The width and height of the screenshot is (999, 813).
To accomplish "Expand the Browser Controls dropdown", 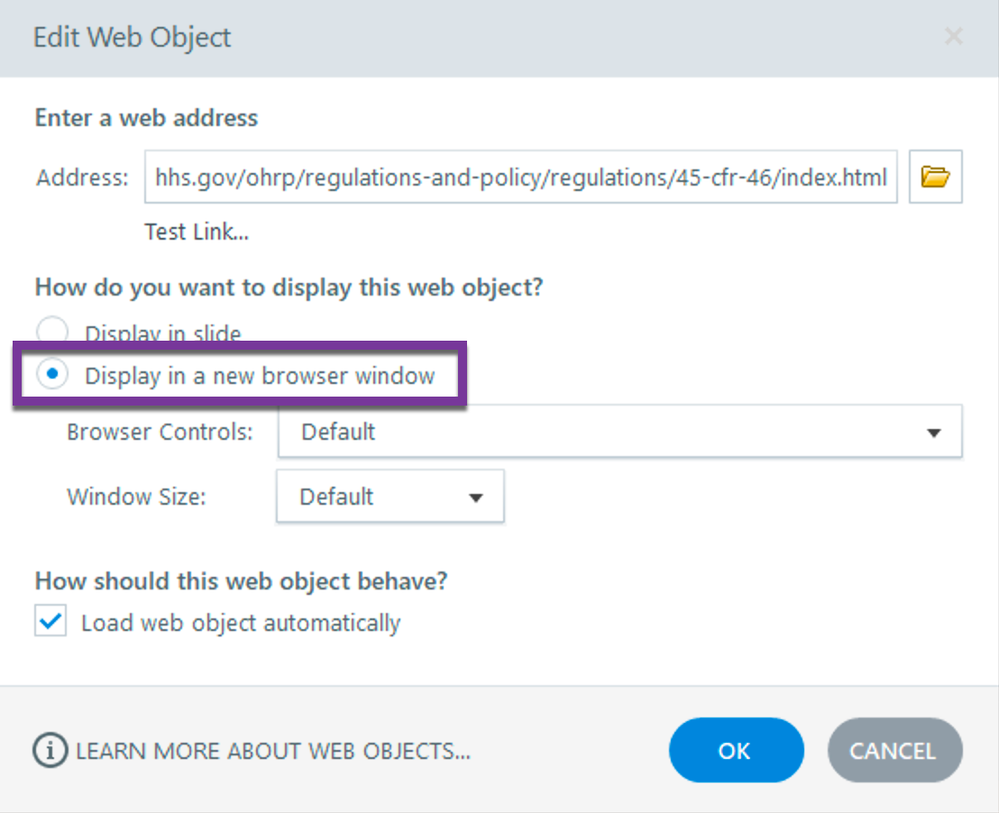I will (620, 432).
